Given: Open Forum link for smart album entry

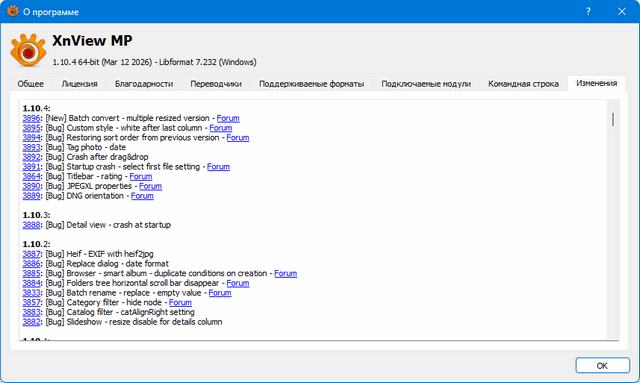Looking at the screenshot, I should [285, 274].
